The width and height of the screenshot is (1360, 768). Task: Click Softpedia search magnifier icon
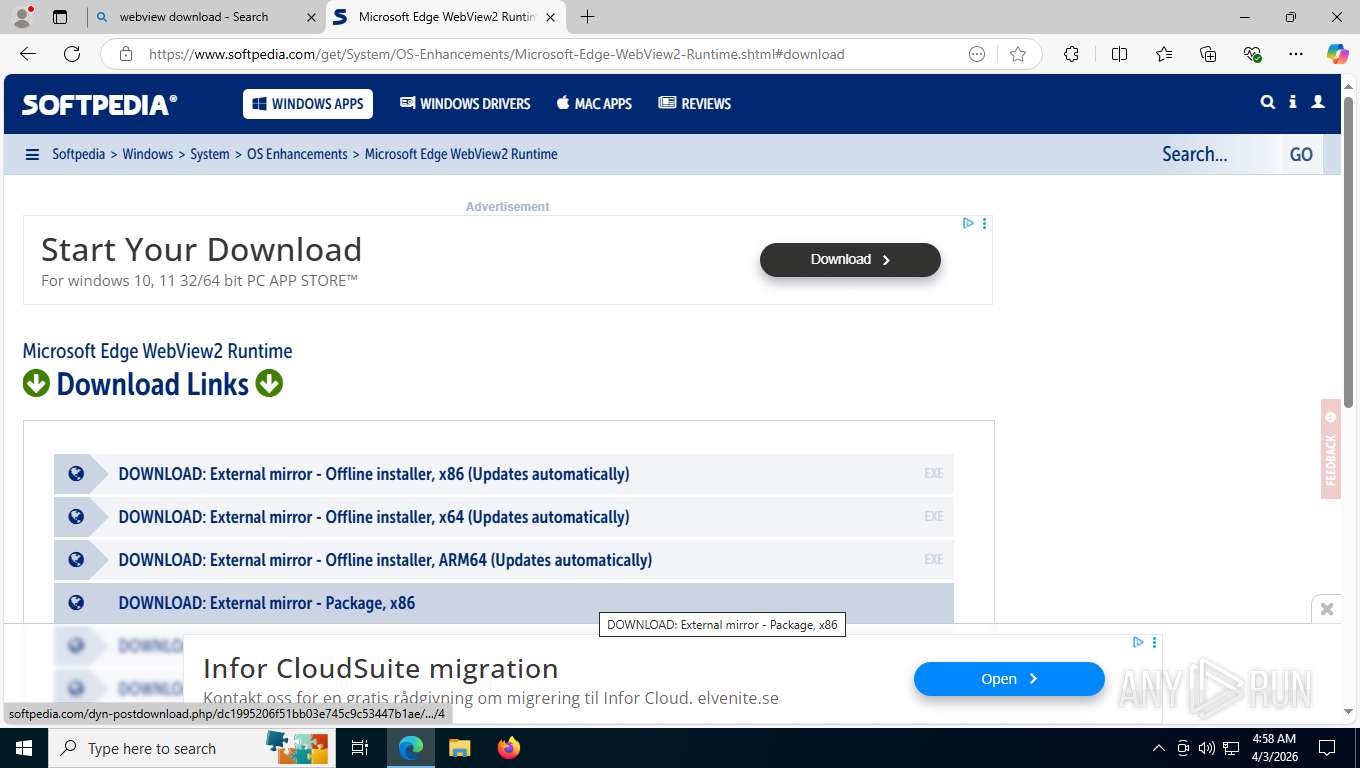(x=1268, y=102)
